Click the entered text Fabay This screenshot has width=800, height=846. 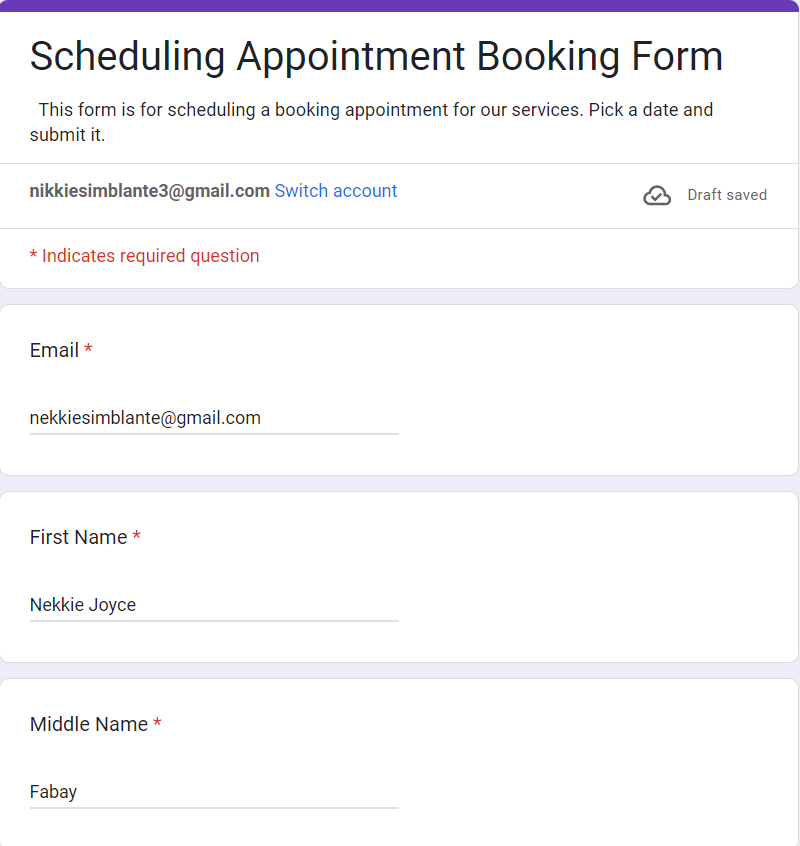[x=54, y=792]
